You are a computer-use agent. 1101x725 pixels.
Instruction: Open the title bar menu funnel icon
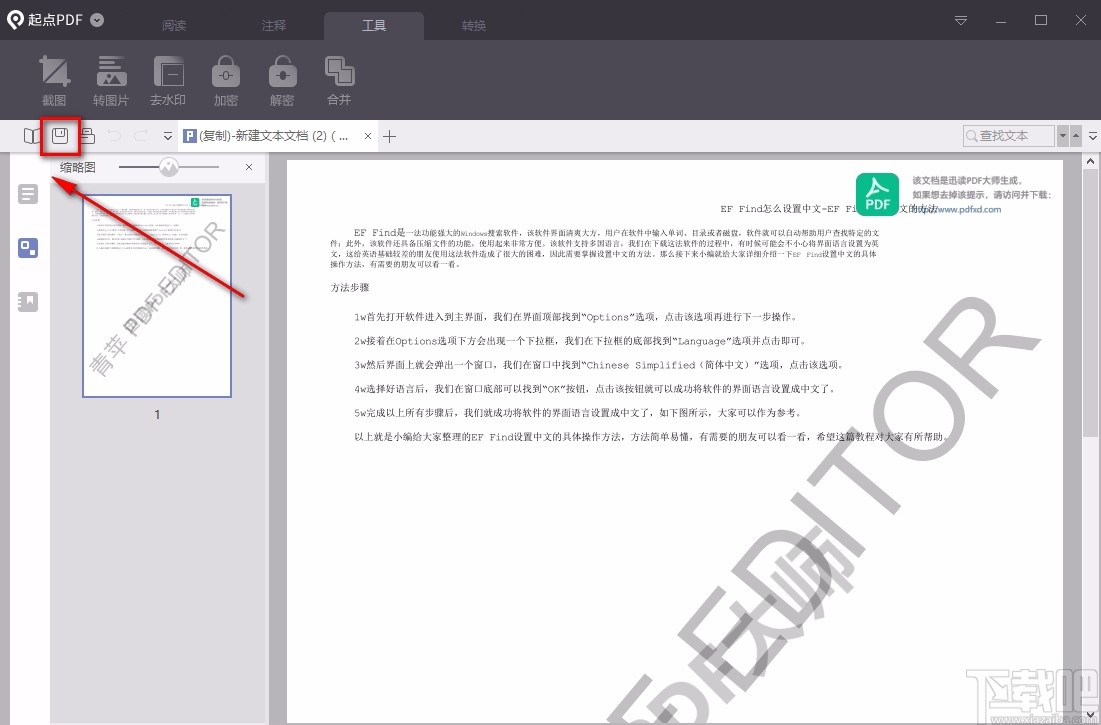pos(961,20)
